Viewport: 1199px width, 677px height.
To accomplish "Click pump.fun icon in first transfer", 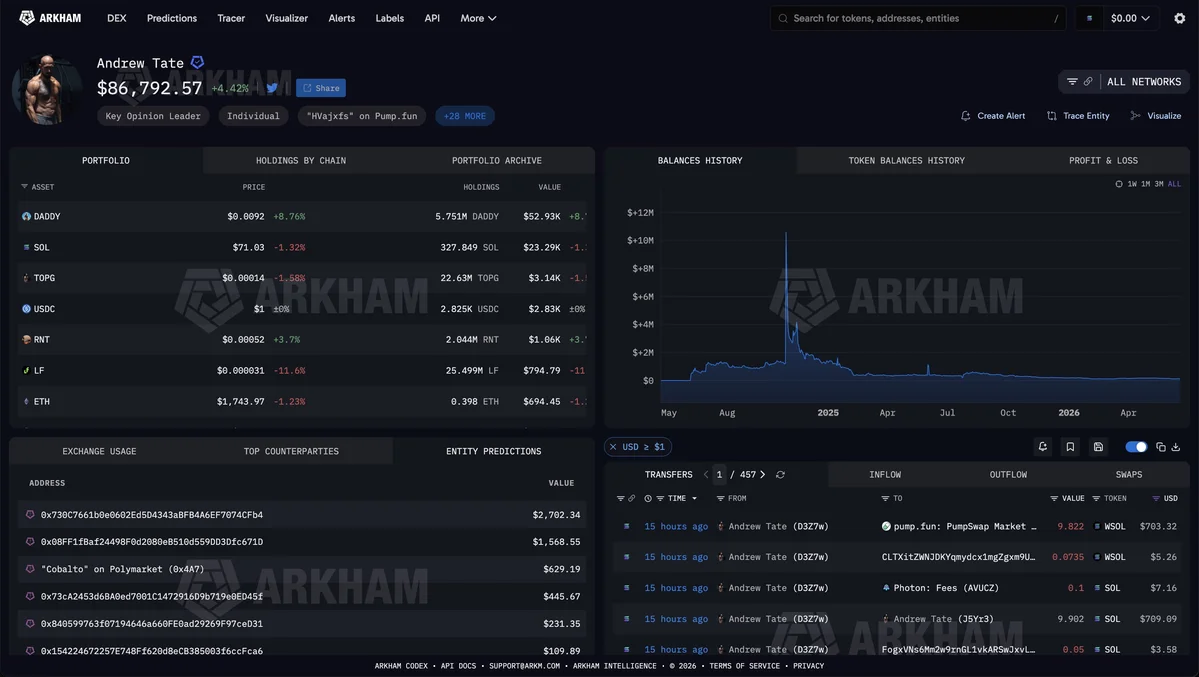I will click(885, 526).
